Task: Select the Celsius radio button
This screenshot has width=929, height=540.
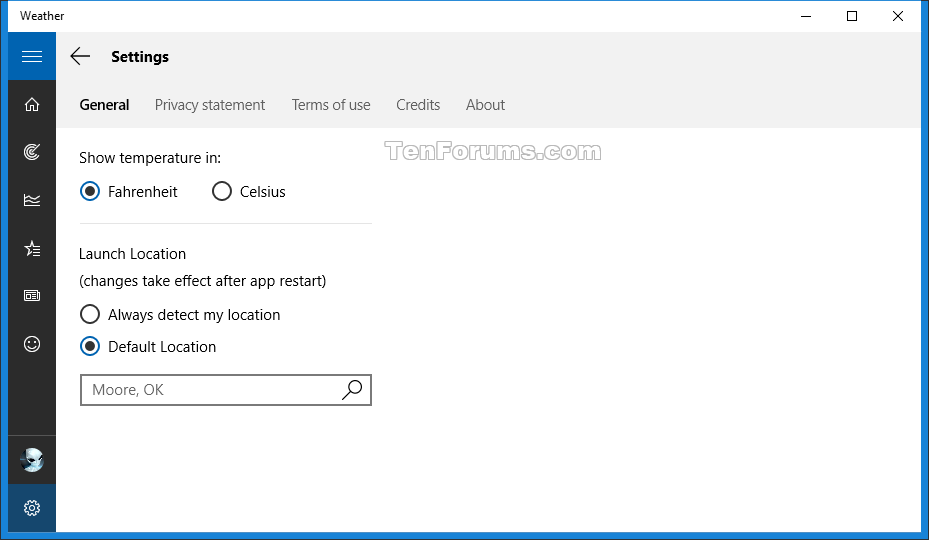Action: point(222,191)
